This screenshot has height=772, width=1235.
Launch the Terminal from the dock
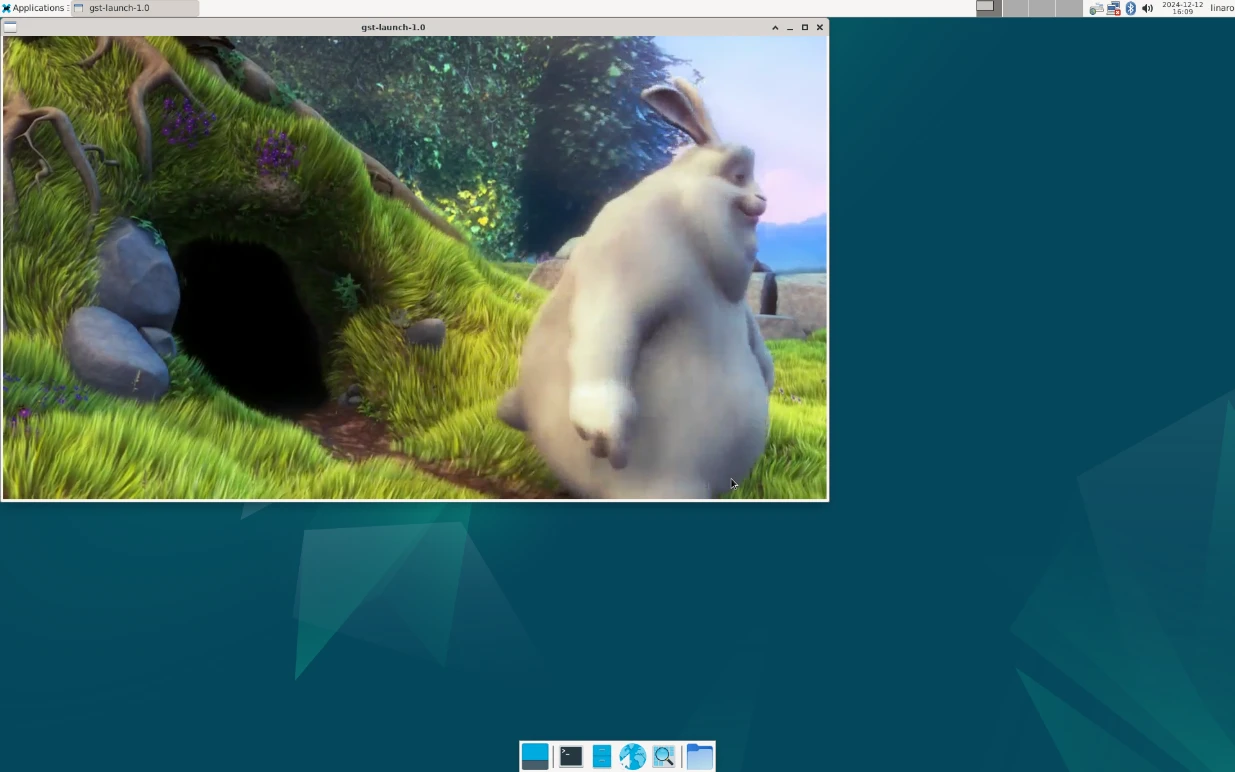tap(571, 756)
